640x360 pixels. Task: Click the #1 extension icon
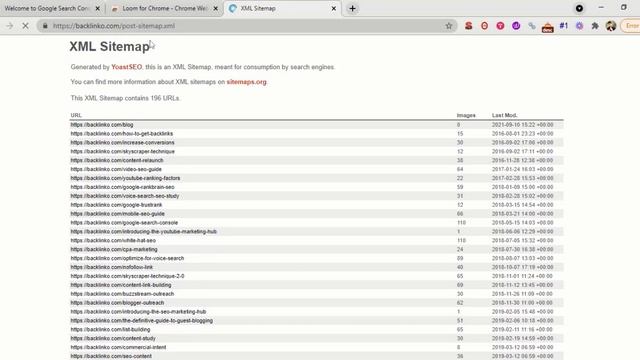564,26
